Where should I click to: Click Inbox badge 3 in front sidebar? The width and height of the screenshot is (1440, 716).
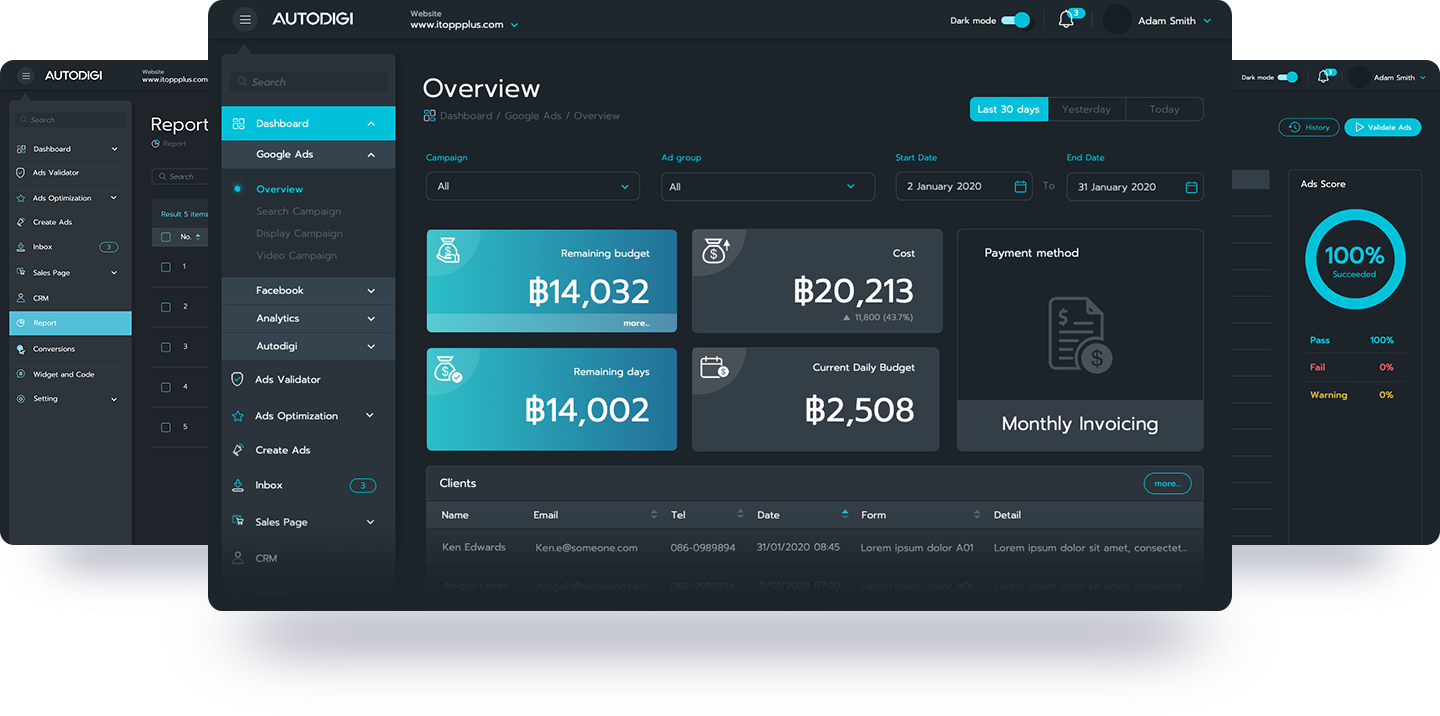coord(362,486)
